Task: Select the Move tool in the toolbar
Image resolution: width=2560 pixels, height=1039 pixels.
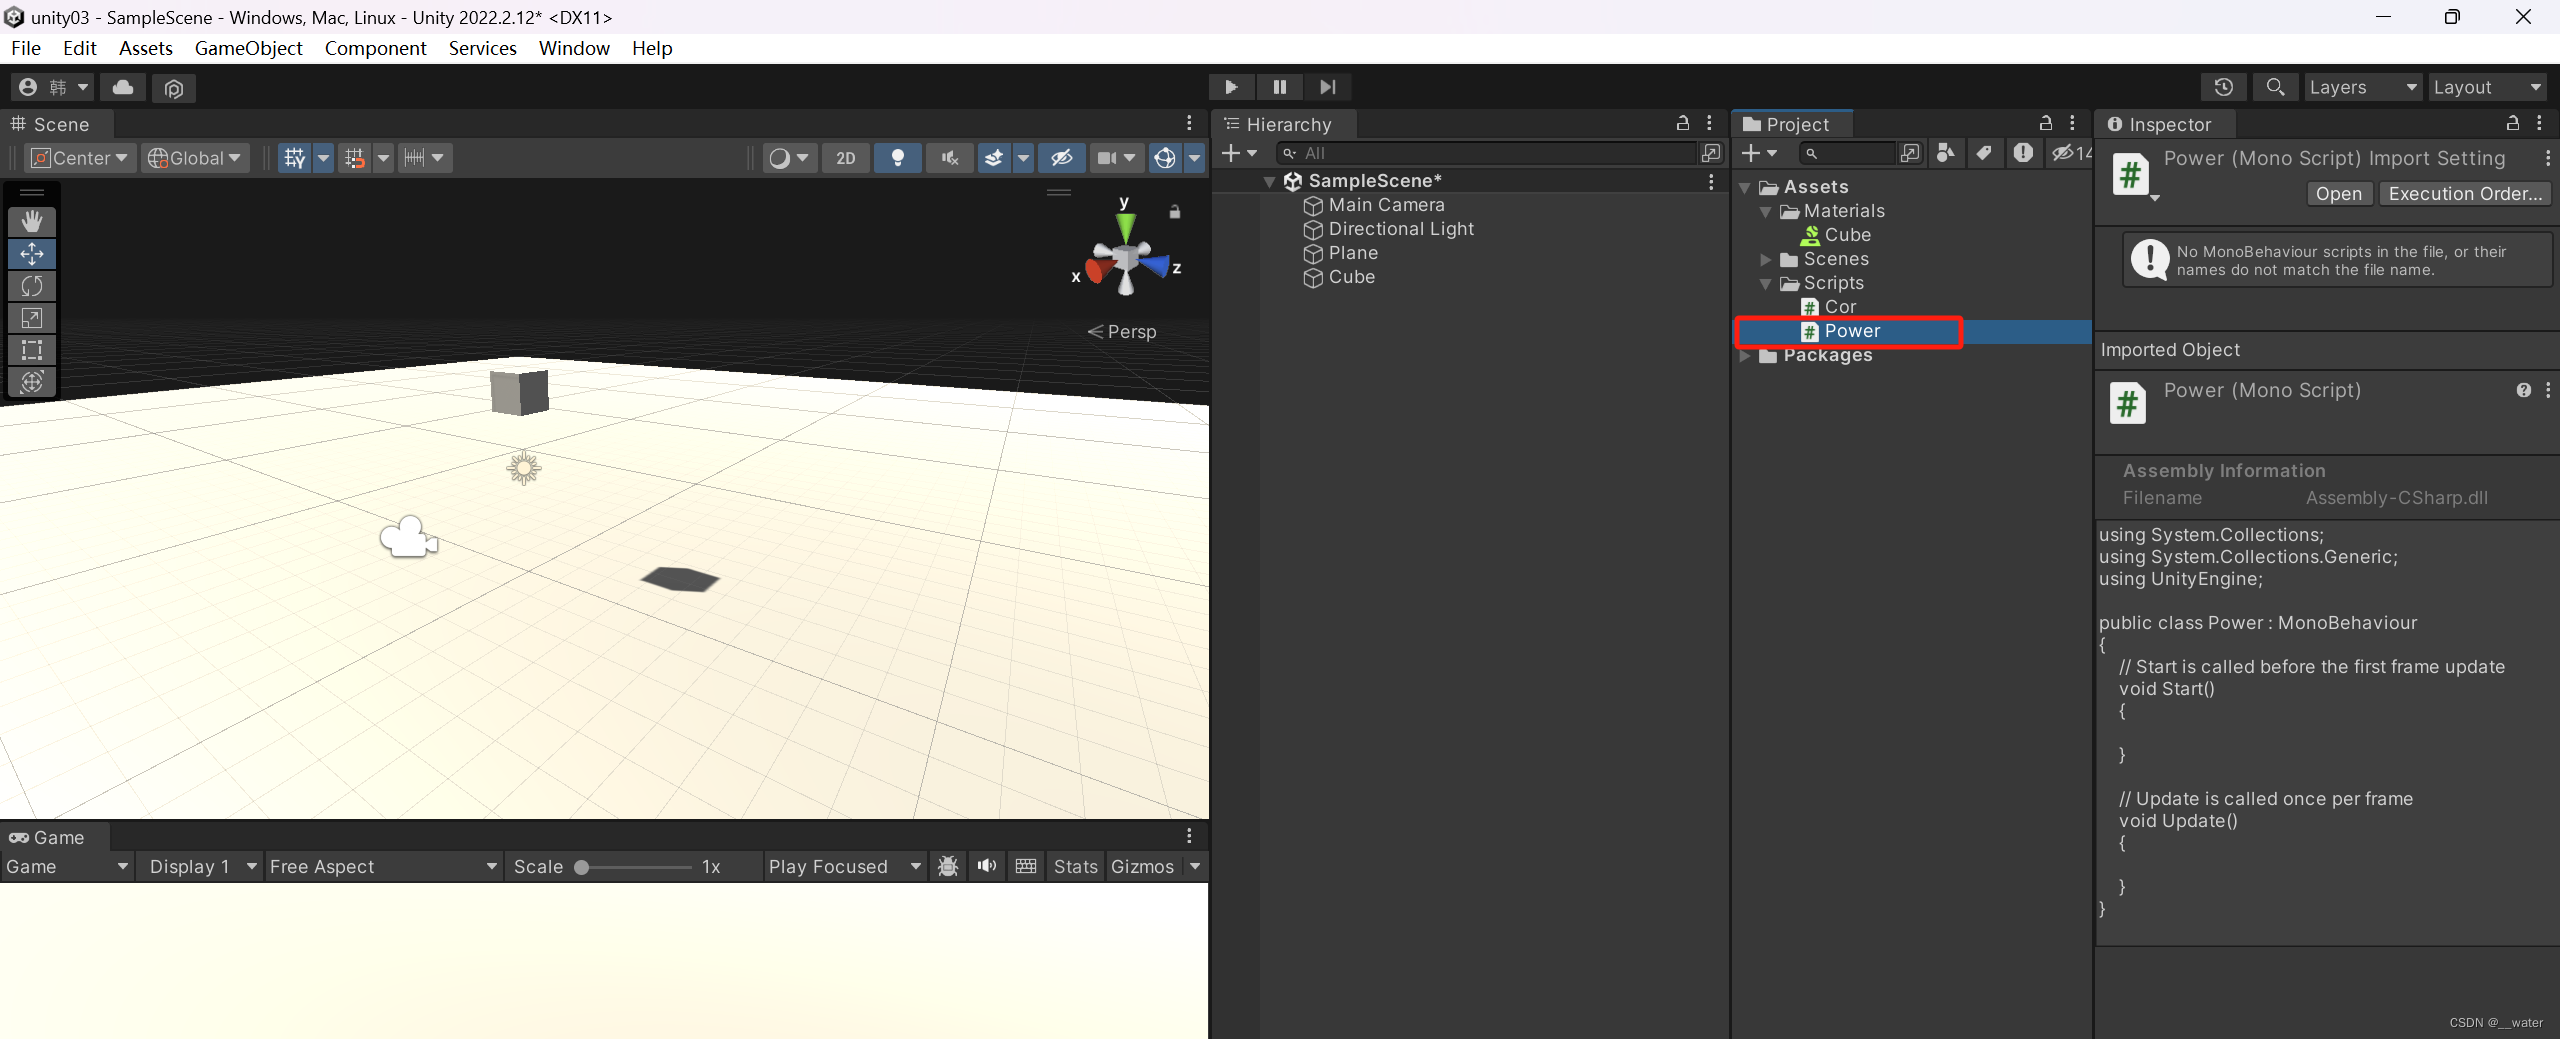Action: (x=32, y=254)
